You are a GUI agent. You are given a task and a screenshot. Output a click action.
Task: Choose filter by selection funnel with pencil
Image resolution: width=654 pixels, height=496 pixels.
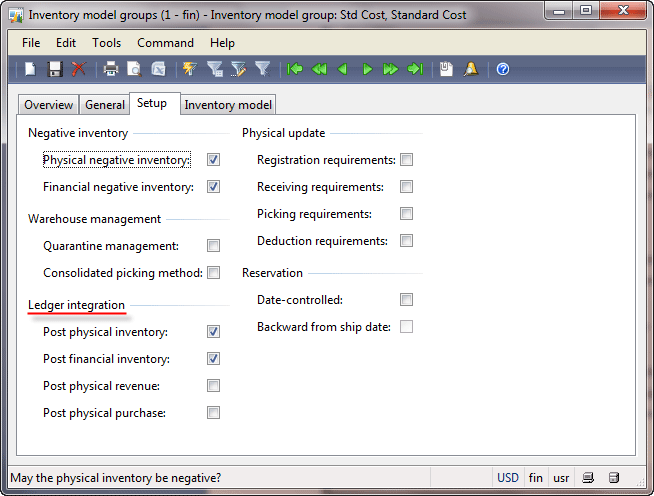pos(239,69)
